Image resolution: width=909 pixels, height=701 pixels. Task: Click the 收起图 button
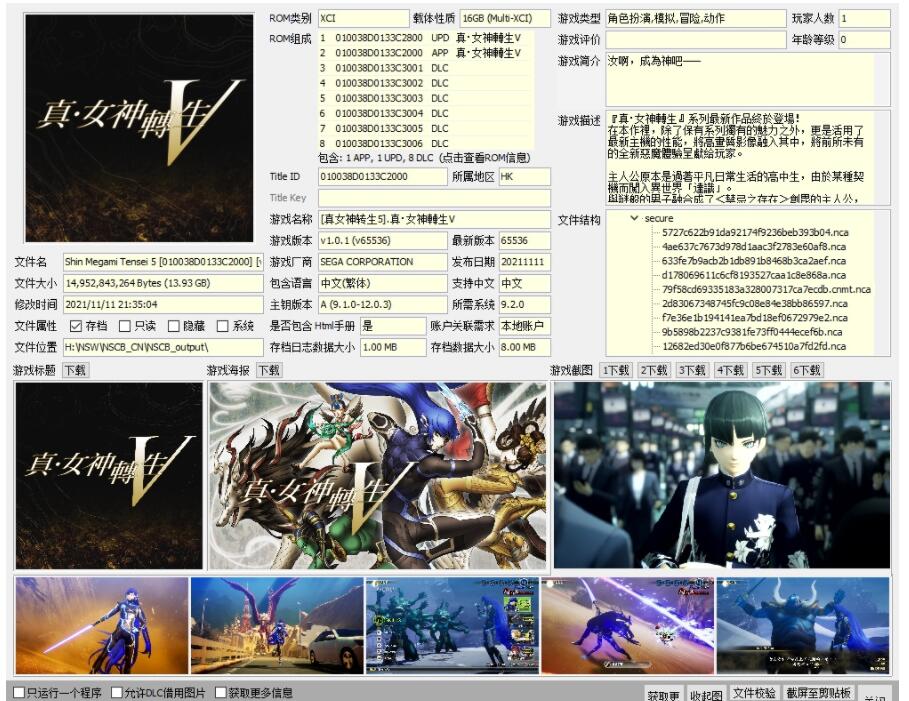tap(706, 694)
